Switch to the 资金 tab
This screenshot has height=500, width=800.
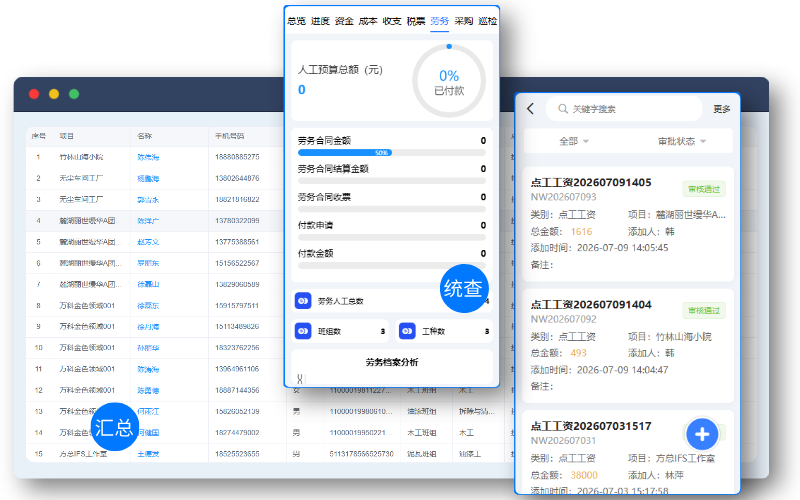tap(344, 21)
